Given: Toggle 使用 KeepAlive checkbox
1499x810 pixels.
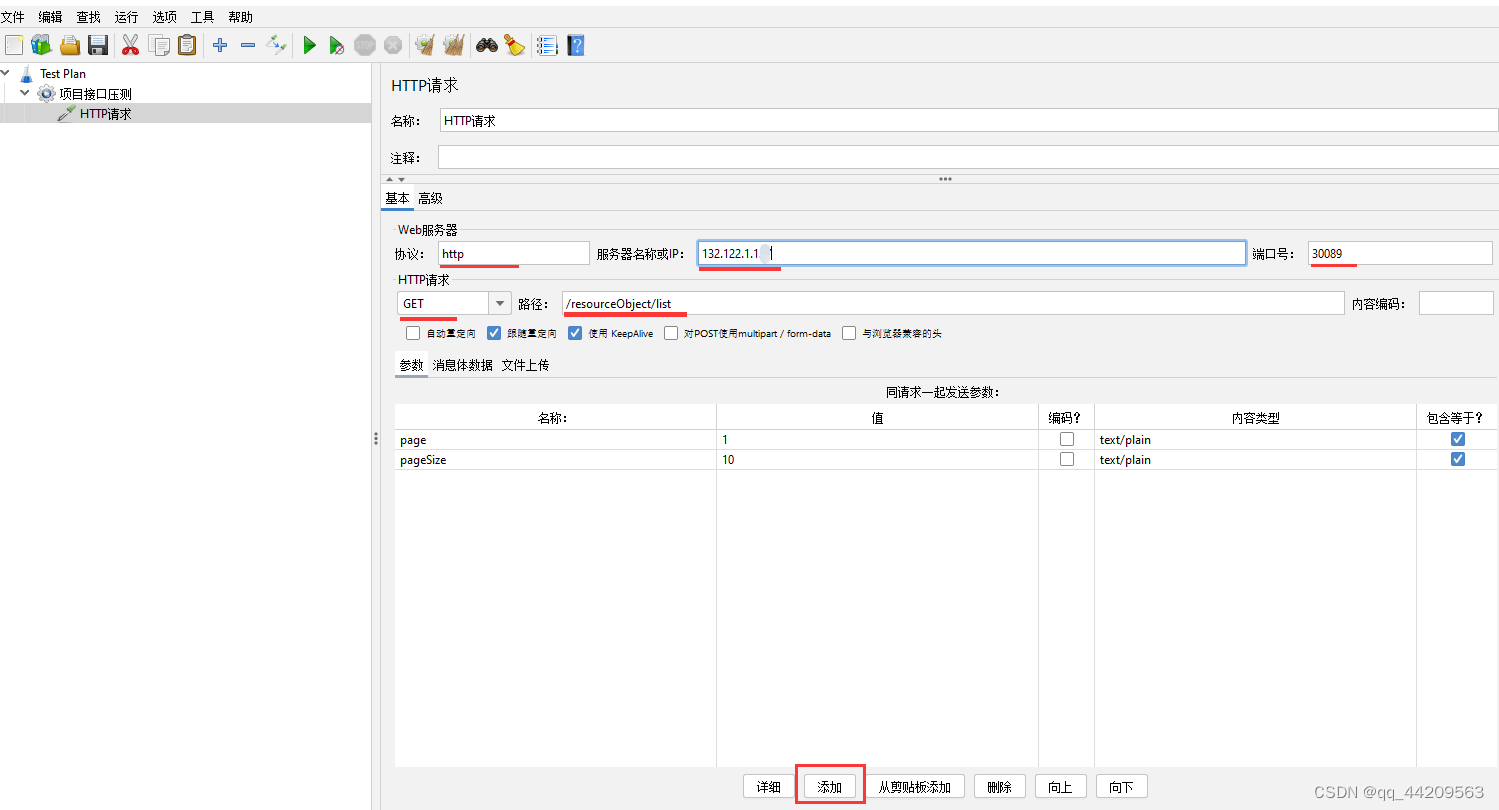Looking at the screenshot, I should coord(574,333).
